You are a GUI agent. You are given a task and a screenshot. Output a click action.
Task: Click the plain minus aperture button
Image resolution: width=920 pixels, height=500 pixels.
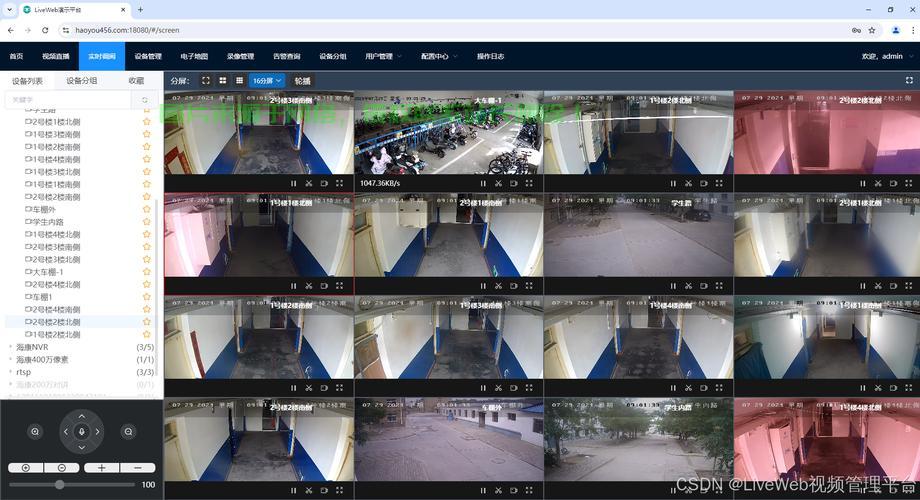coord(138,468)
